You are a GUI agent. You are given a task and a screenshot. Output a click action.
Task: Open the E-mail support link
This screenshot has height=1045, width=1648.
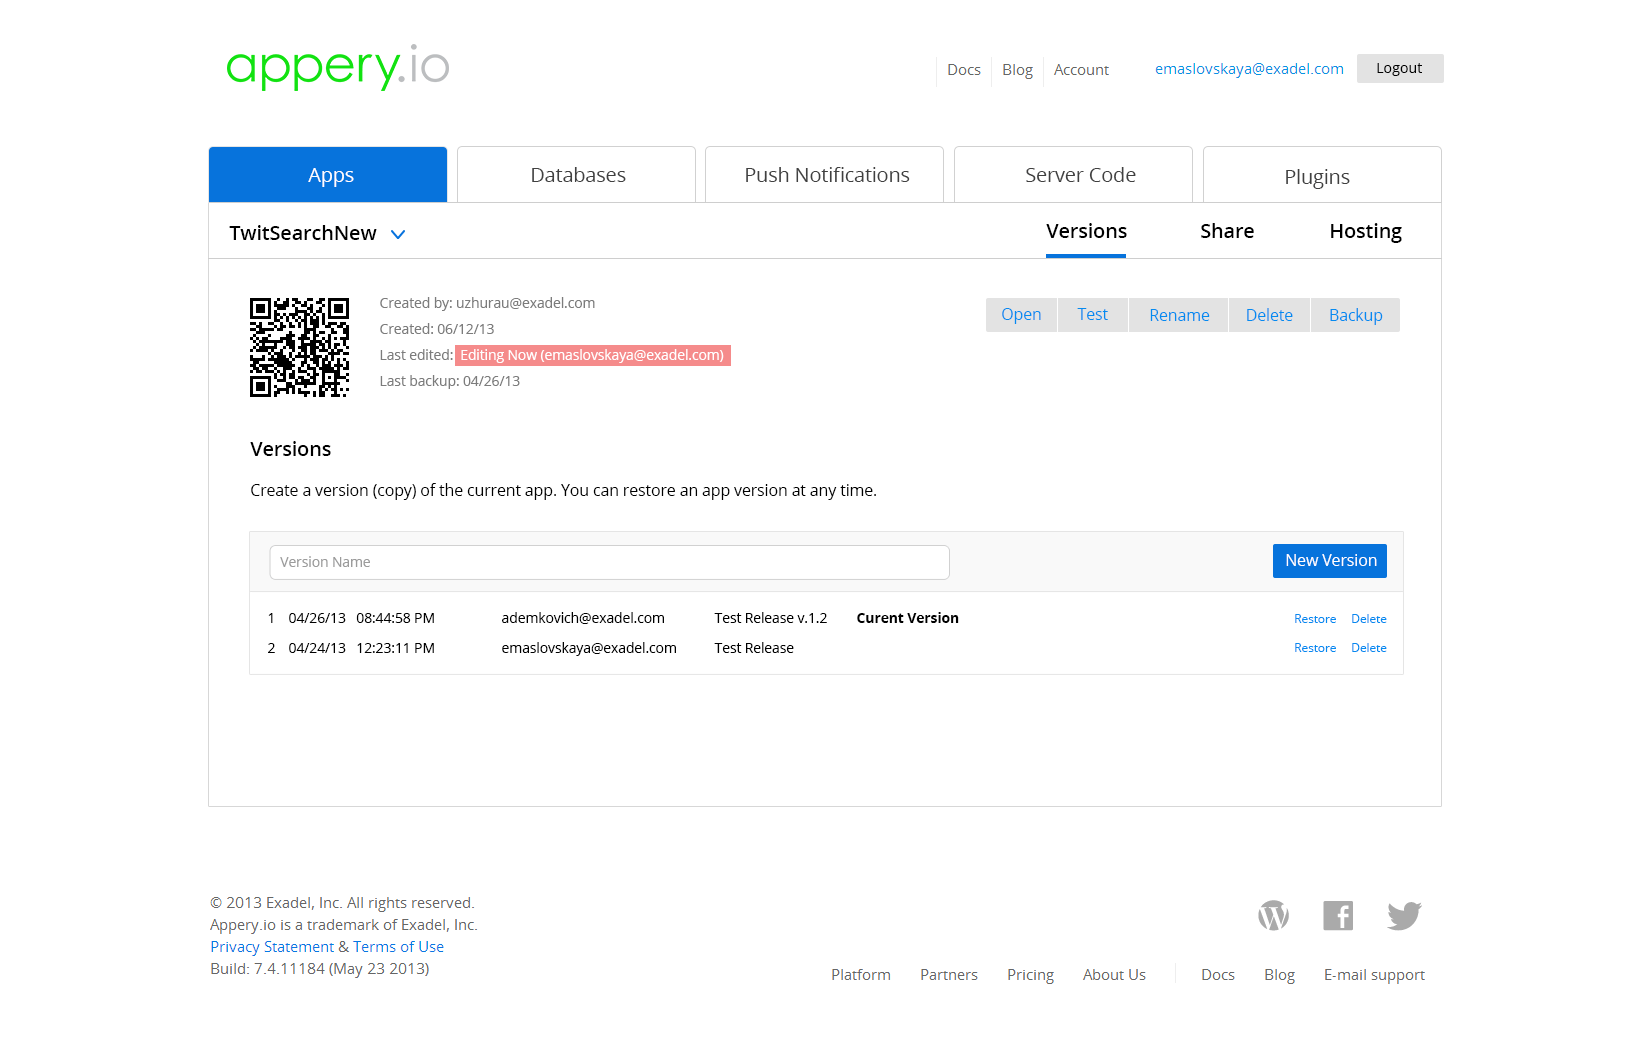coord(1374,975)
